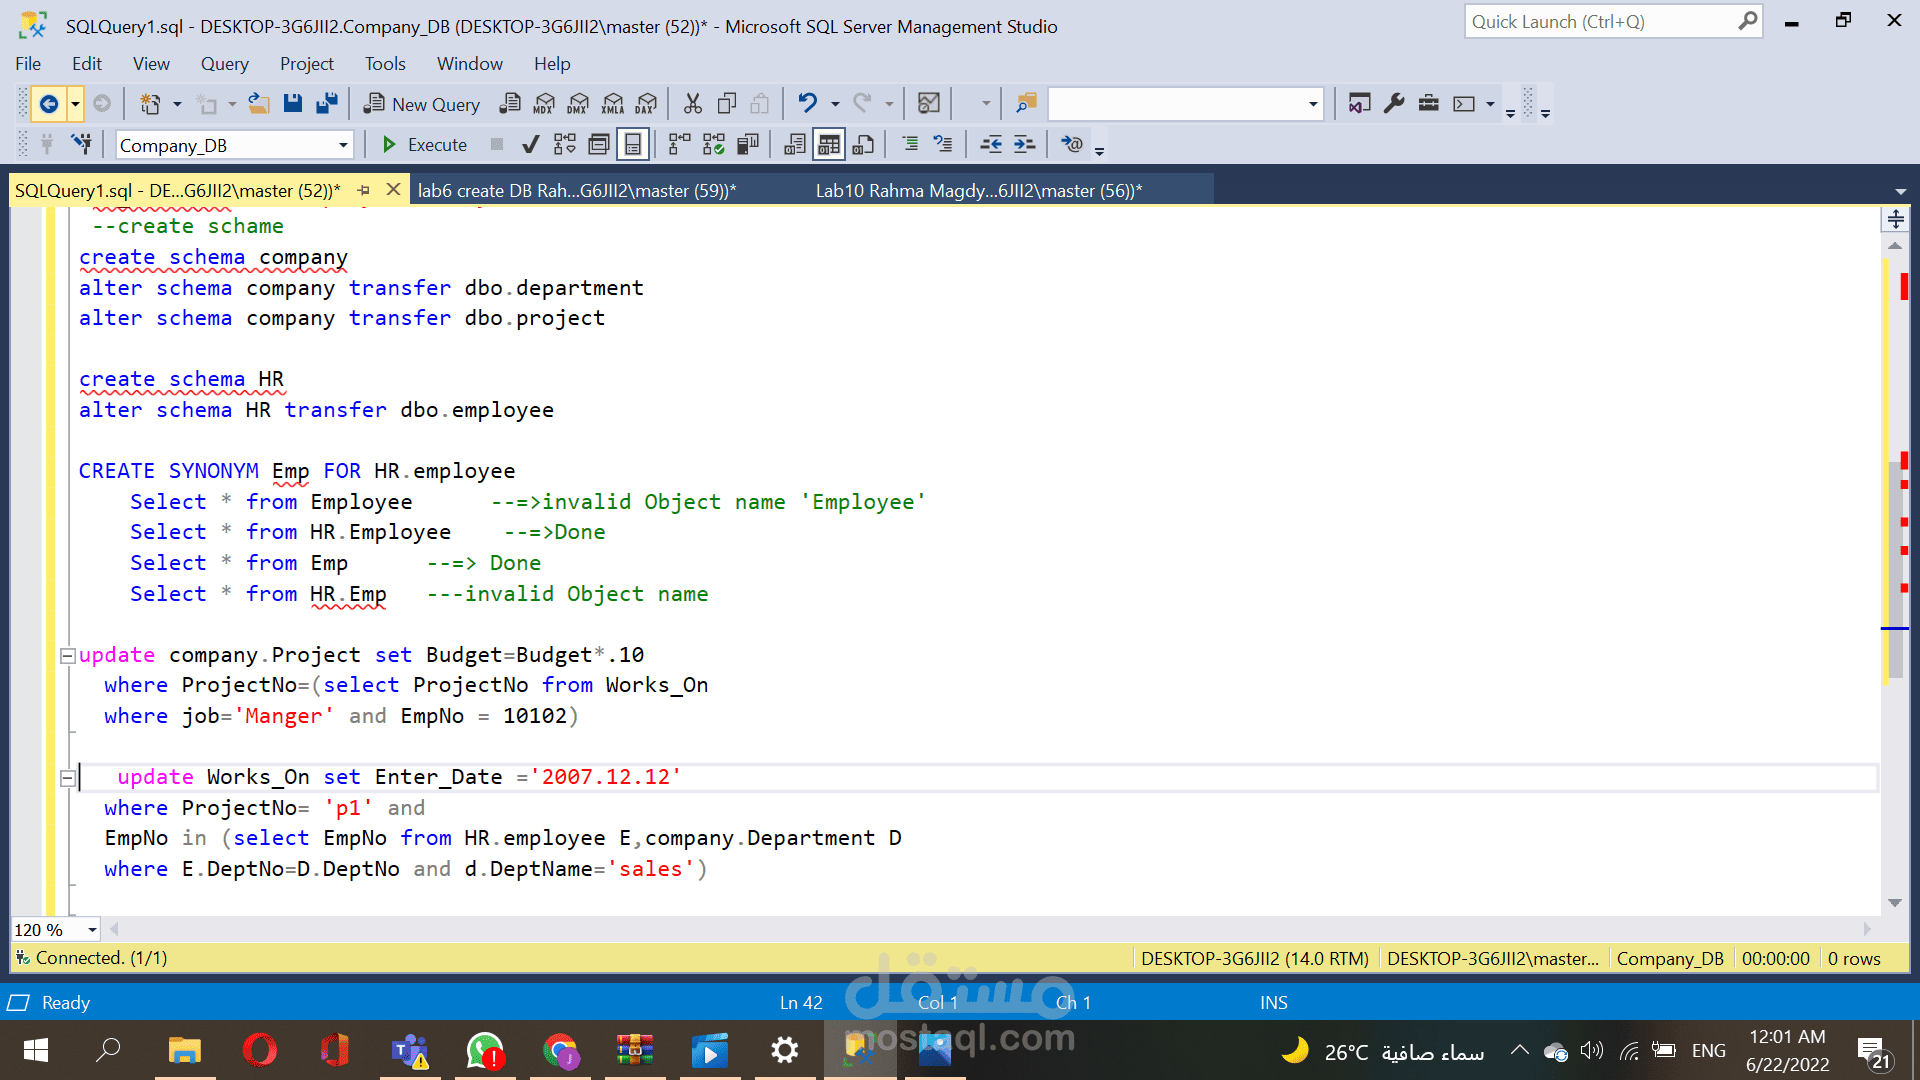Open the Query menu
Screen dimensions: 1920x1080
[224, 64]
